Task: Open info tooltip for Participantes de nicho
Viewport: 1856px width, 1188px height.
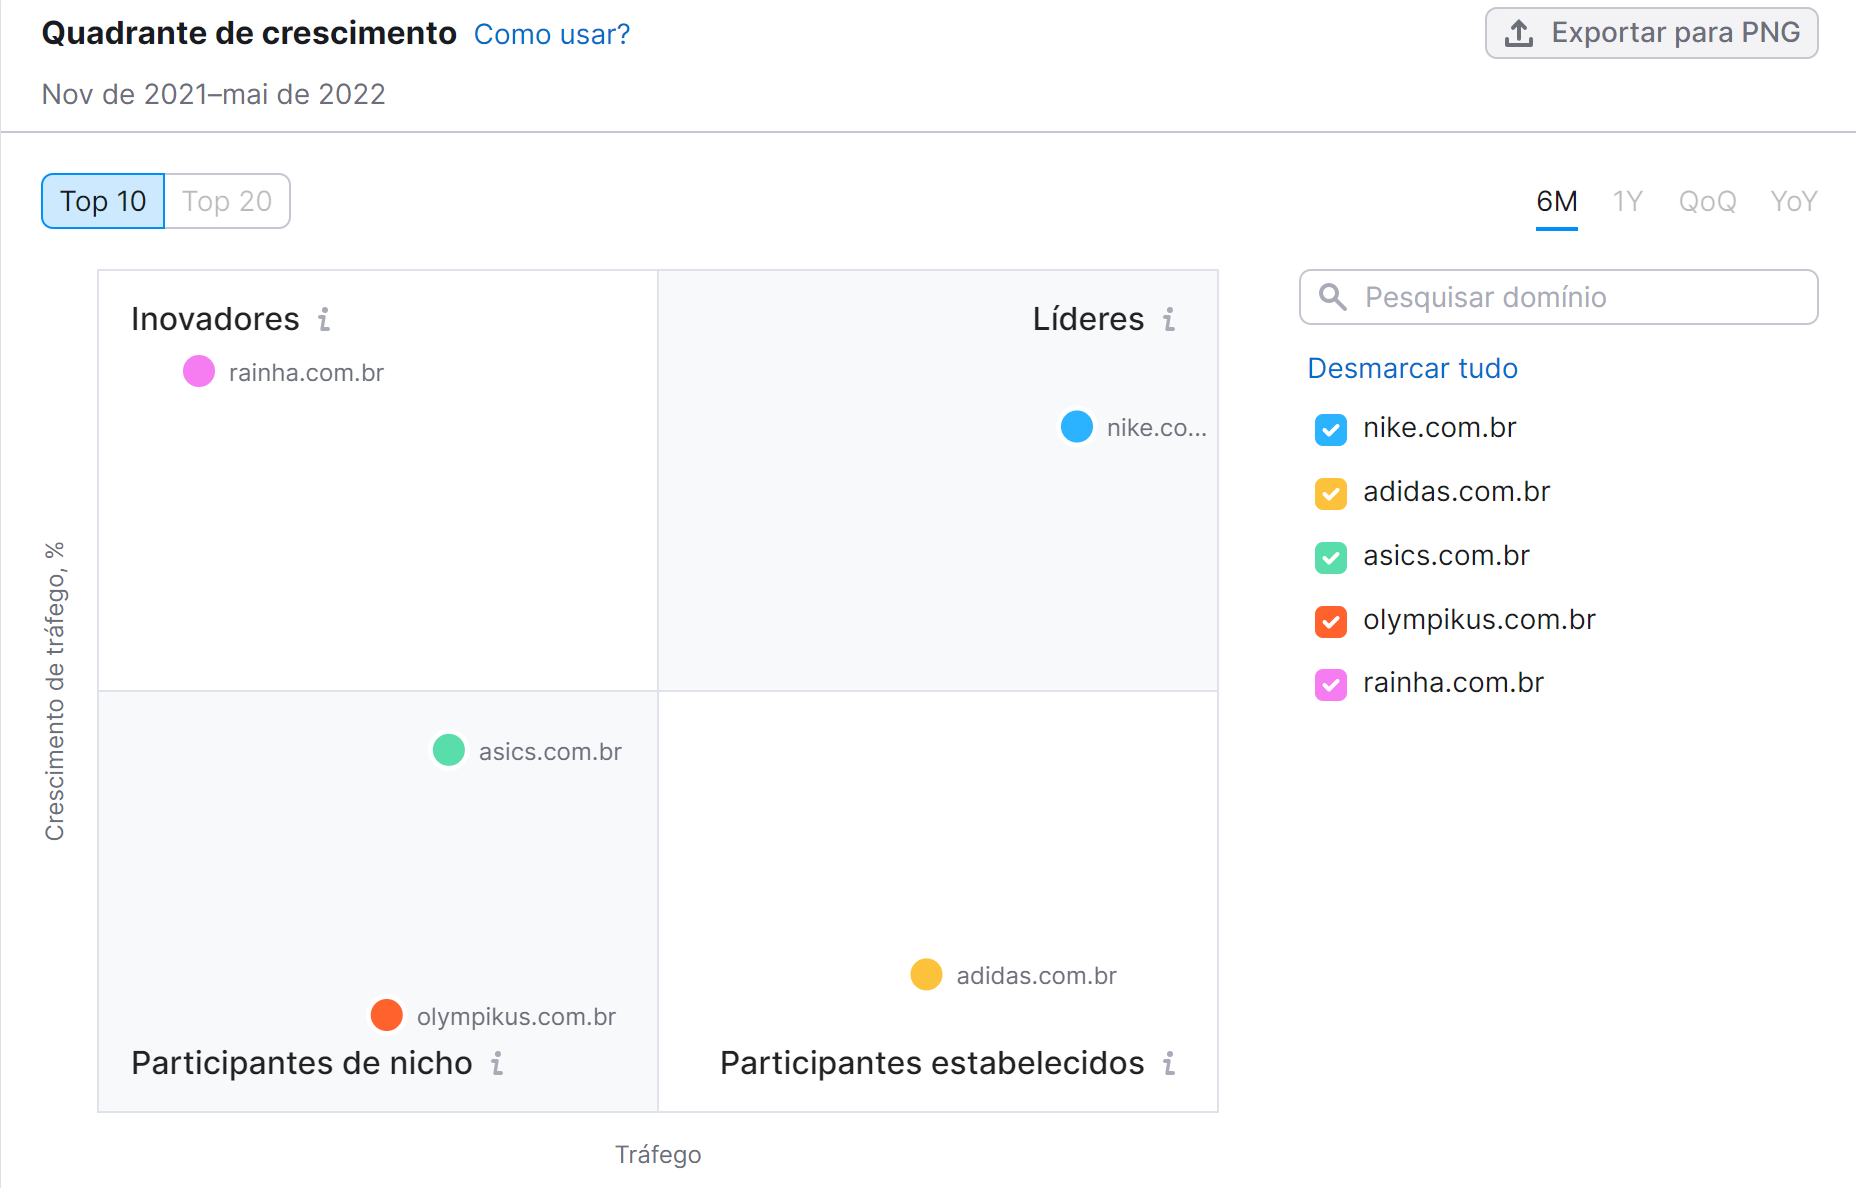Action: pos(497,1065)
